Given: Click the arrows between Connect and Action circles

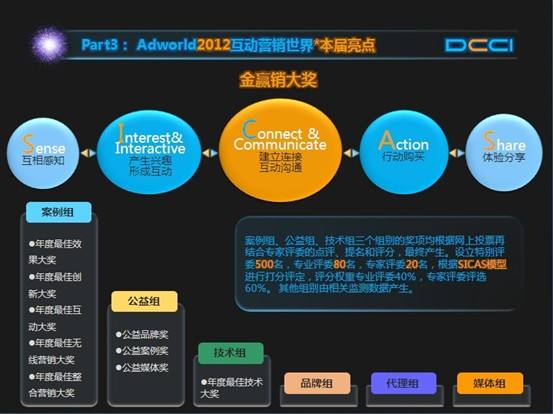Looking at the screenshot, I should pyautogui.click(x=351, y=153).
